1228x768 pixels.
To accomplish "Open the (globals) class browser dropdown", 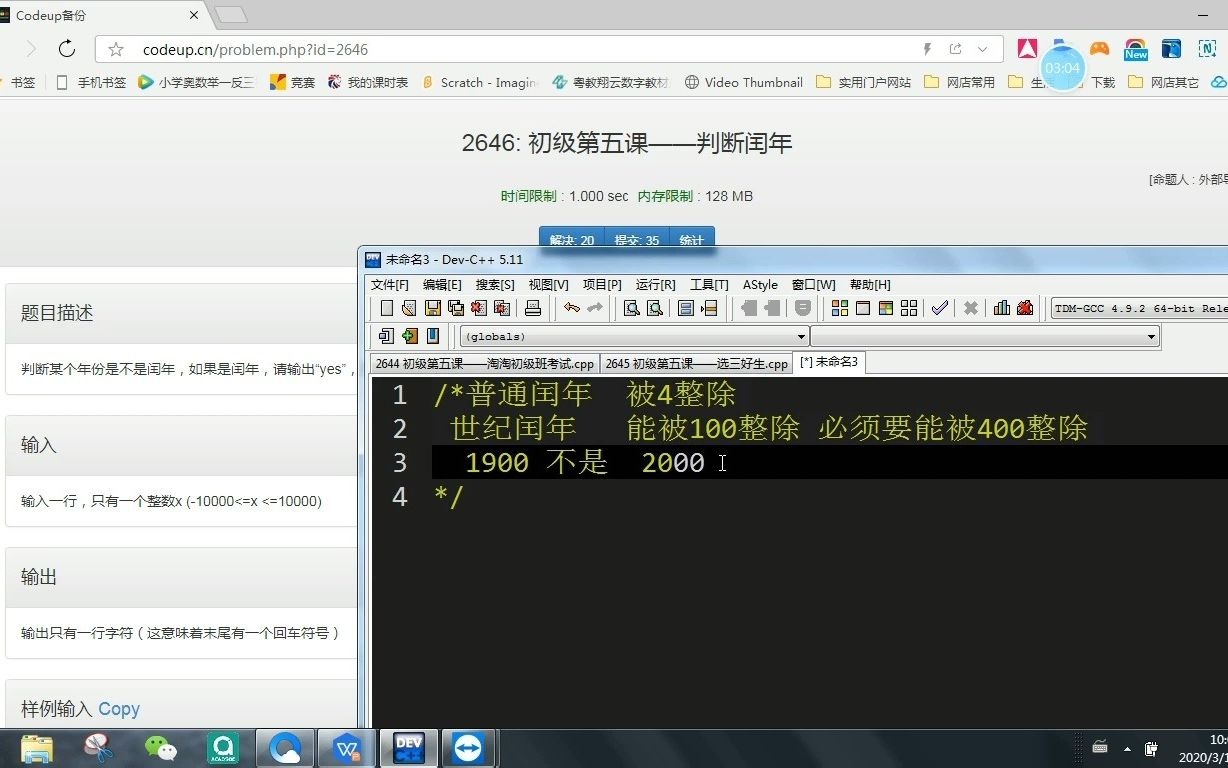I will point(800,336).
